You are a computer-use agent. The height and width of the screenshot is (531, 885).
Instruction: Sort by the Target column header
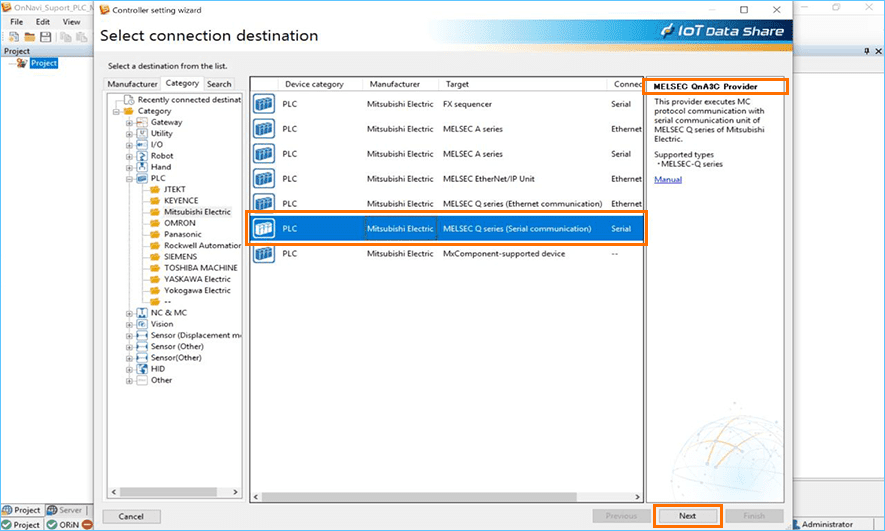(457, 84)
